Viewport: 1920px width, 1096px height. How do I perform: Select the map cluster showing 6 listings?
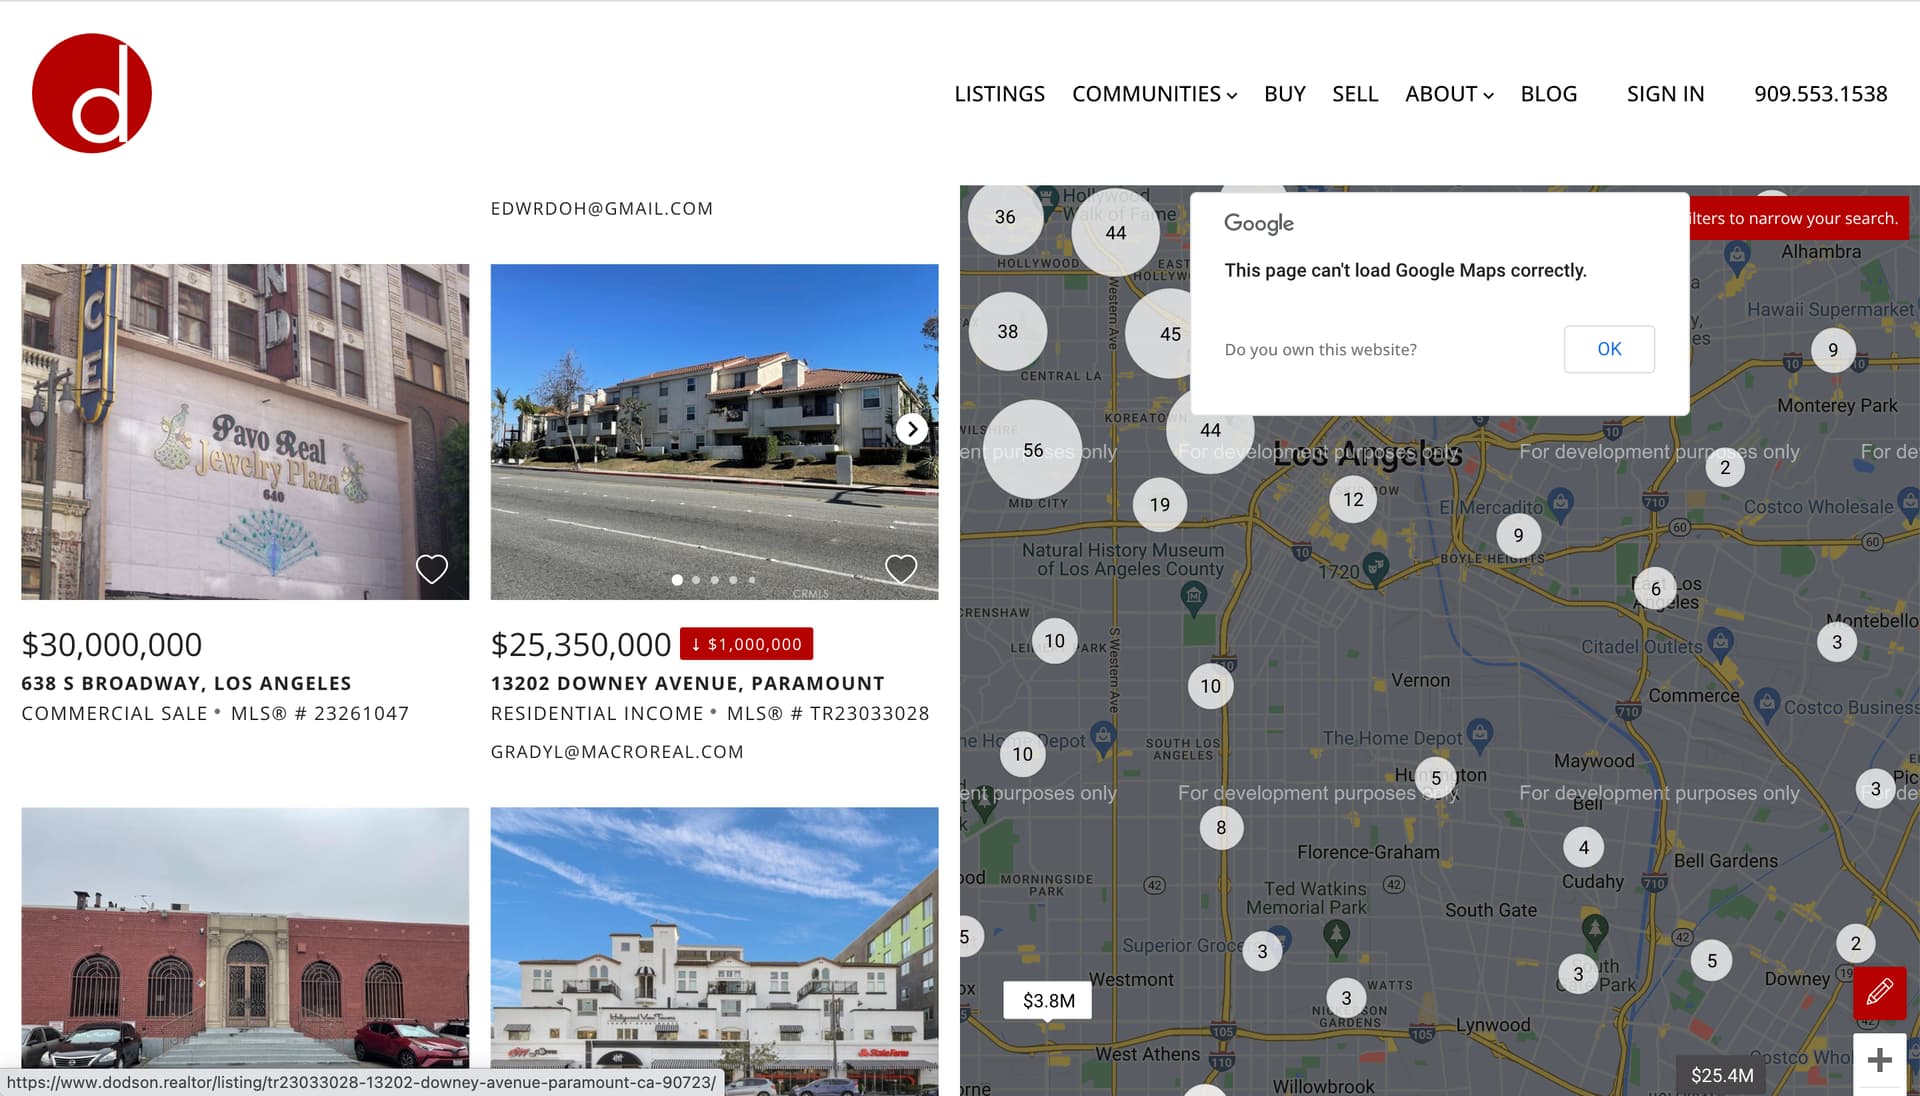pos(1656,589)
